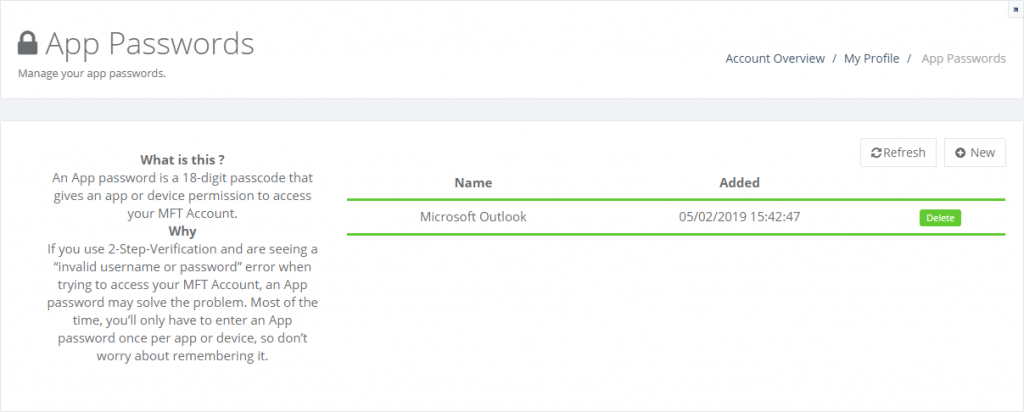Delete the Microsoft Outlook app password

tap(940, 218)
